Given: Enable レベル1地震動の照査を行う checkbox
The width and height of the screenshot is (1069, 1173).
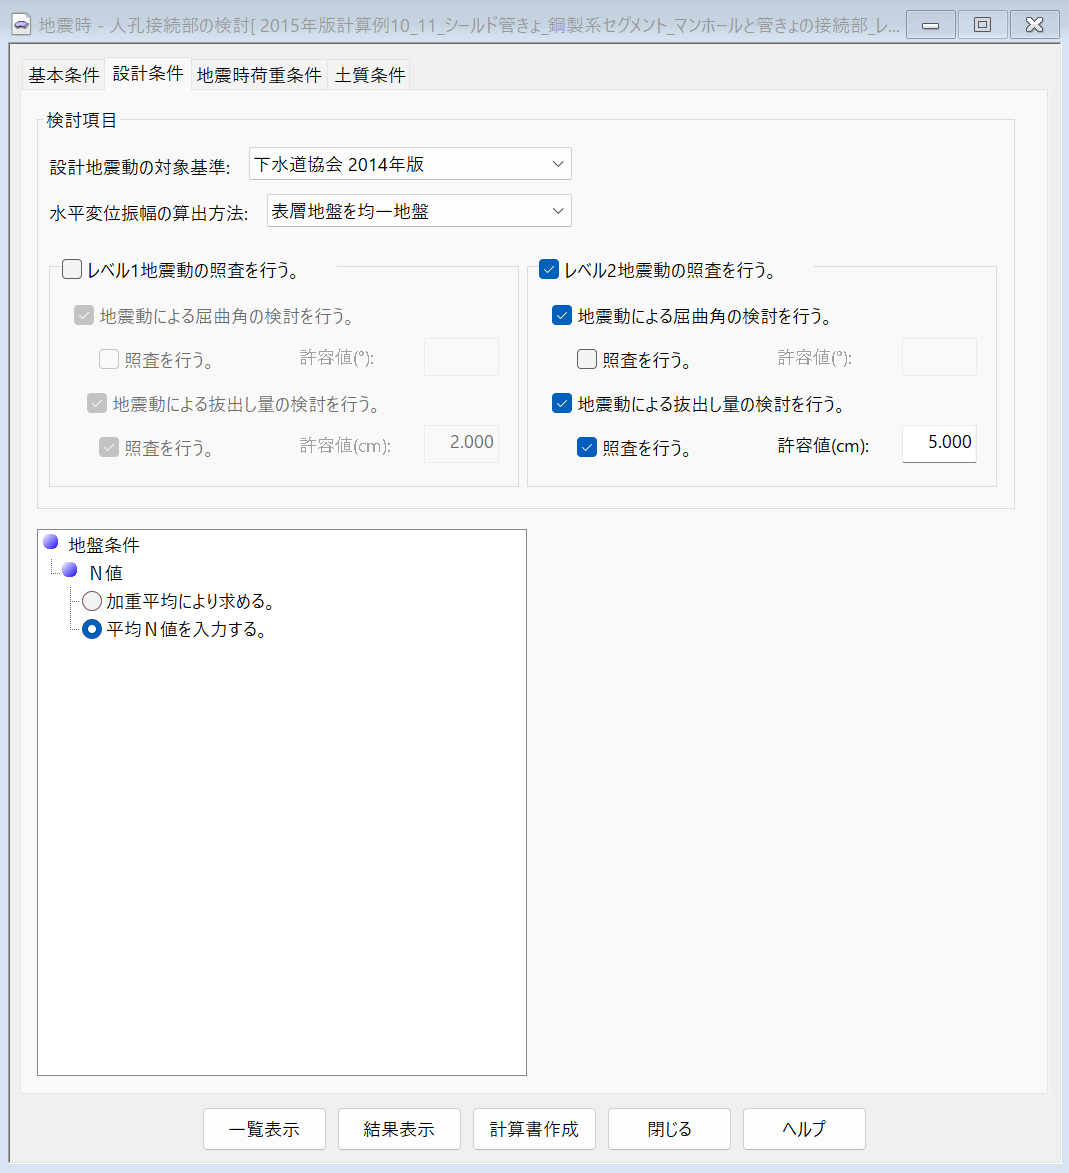Looking at the screenshot, I should coord(72,270).
